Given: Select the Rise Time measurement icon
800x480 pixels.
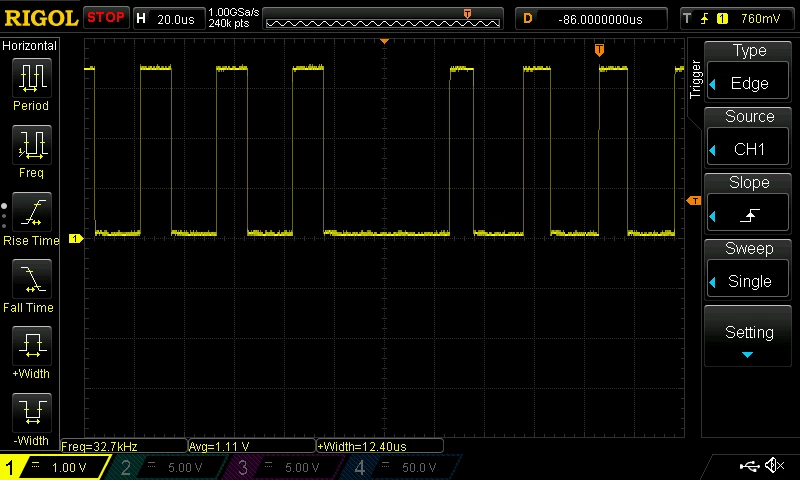Looking at the screenshot, I should pos(32,212).
